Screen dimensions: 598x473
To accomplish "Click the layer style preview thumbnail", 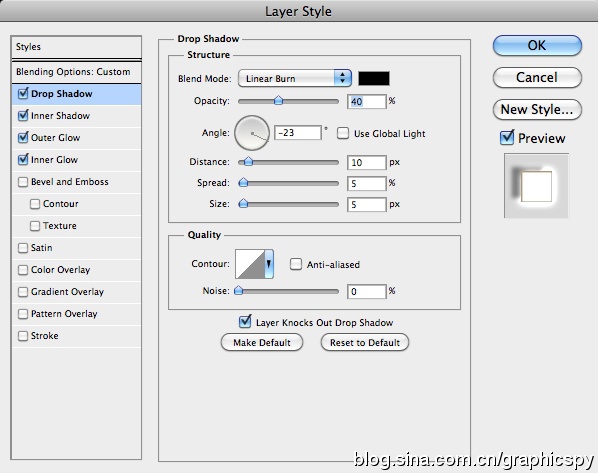I will click(536, 186).
